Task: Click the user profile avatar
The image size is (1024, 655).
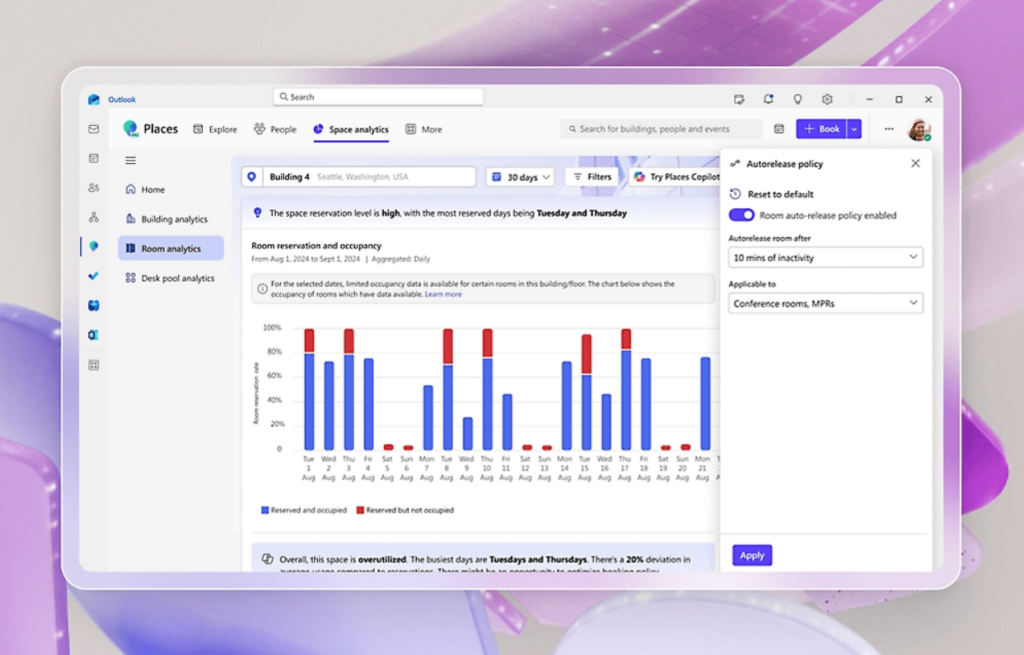Action: [919, 129]
